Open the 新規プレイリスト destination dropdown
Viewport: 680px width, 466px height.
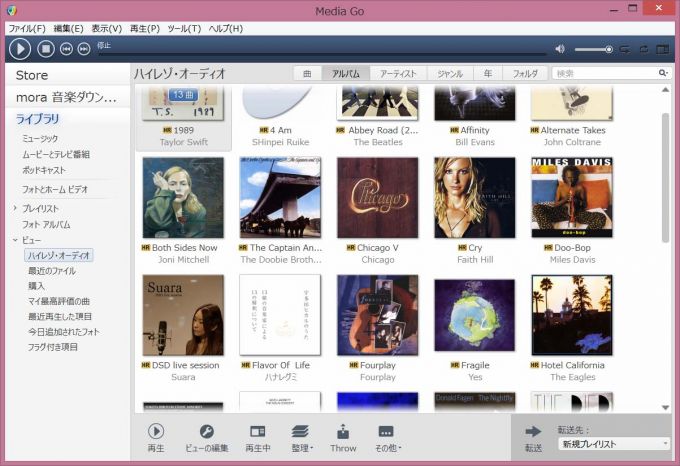[613, 444]
